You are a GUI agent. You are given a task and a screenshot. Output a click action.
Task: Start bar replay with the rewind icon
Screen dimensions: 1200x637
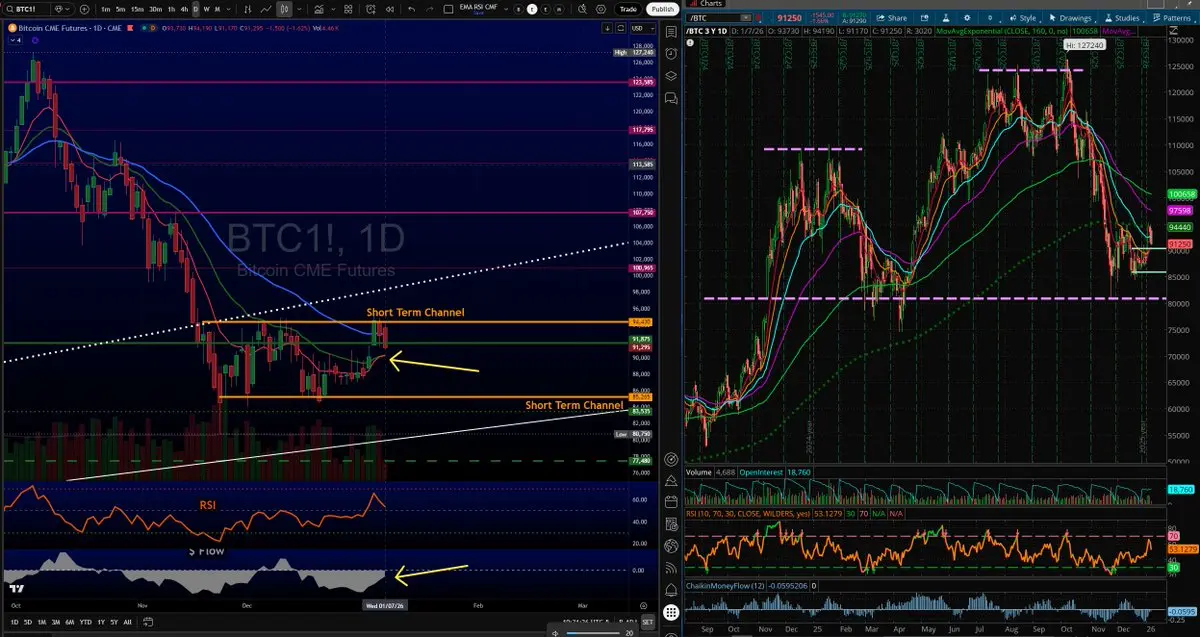[x=390, y=9]
